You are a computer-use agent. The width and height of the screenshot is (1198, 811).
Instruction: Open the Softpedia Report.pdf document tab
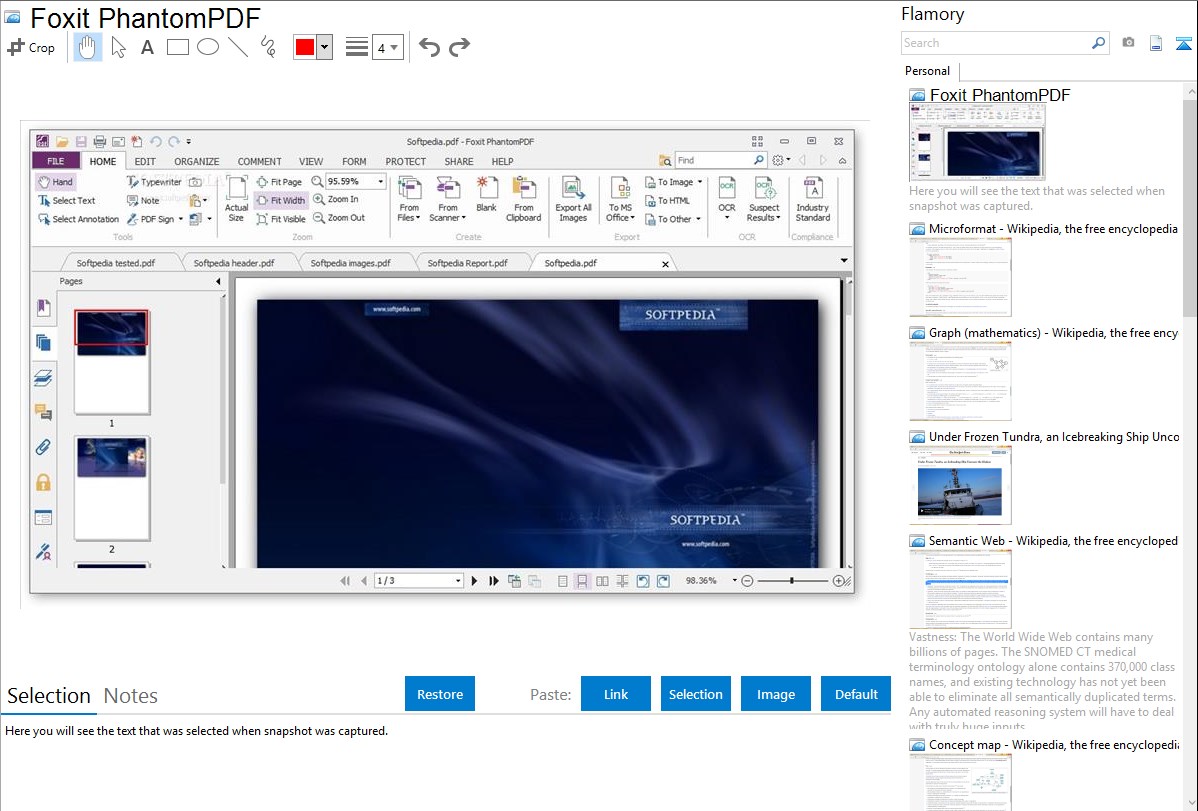(468, 263)
